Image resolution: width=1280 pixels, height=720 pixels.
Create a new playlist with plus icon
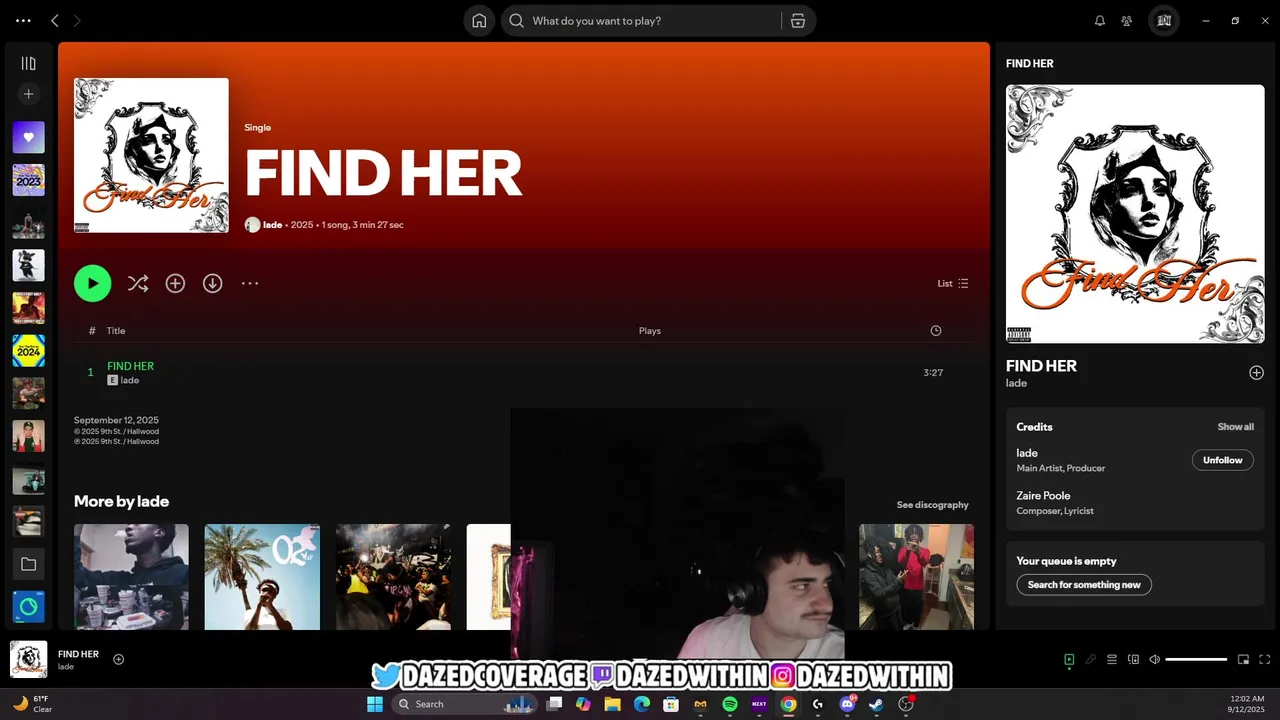[x=28, y=94]
